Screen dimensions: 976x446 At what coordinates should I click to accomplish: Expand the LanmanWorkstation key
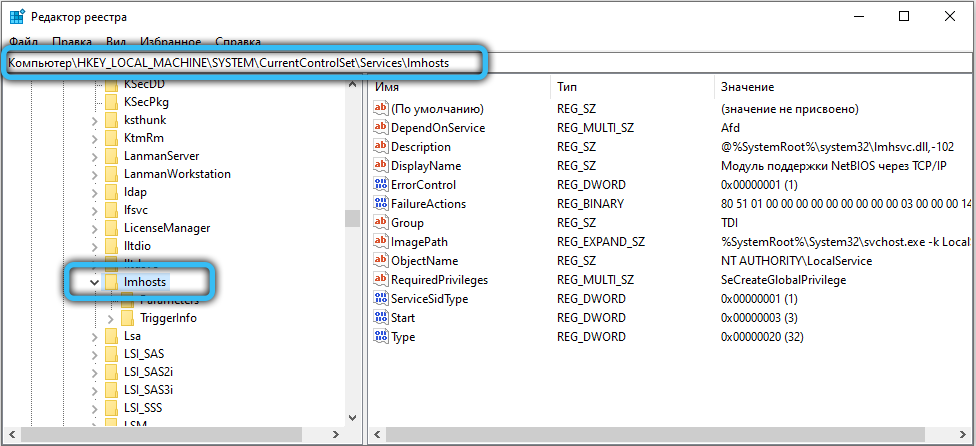94,175
